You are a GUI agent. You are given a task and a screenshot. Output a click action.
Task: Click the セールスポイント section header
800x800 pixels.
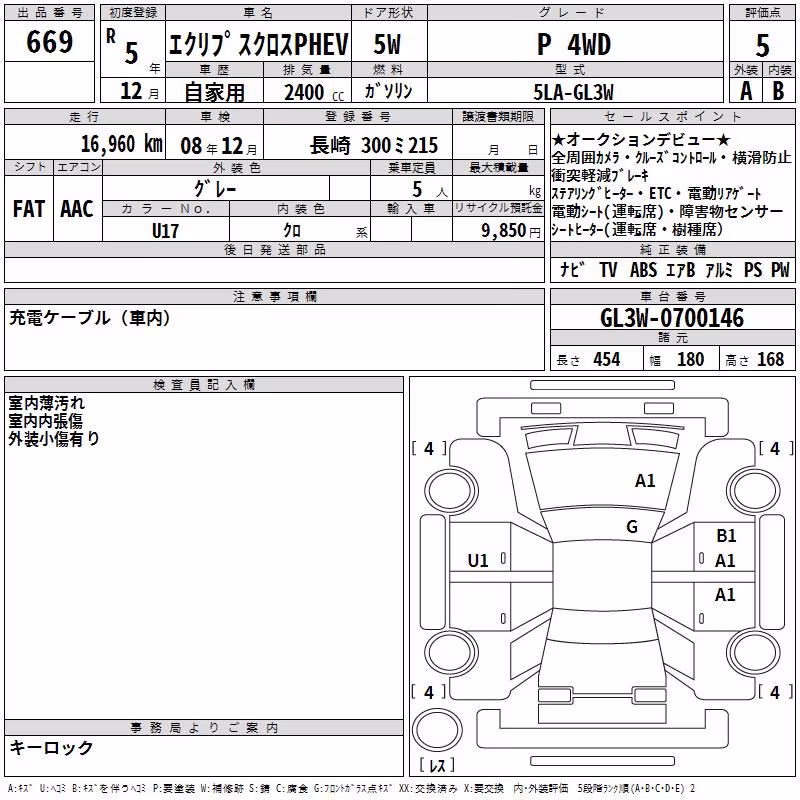pyautogui.click(x=672, y=116)
